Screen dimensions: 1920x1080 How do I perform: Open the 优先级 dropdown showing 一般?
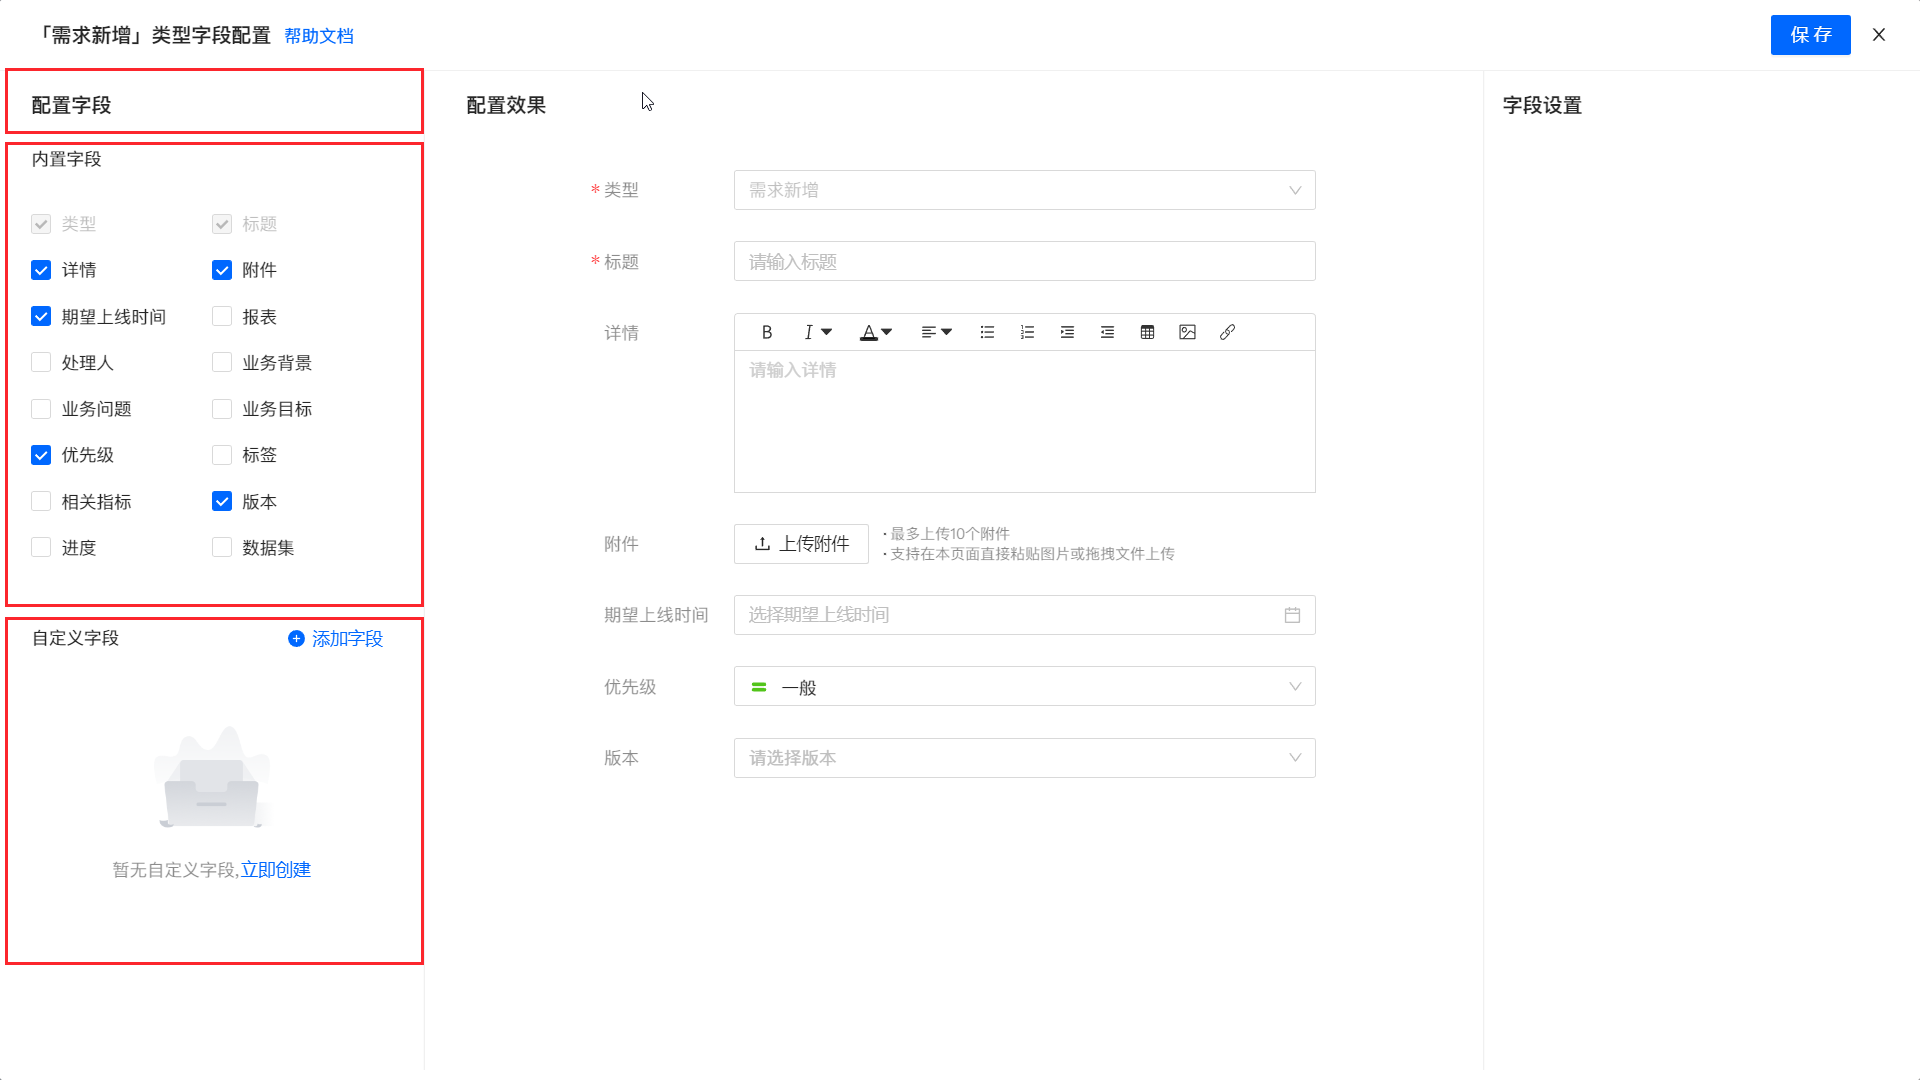coord(1024,687)
